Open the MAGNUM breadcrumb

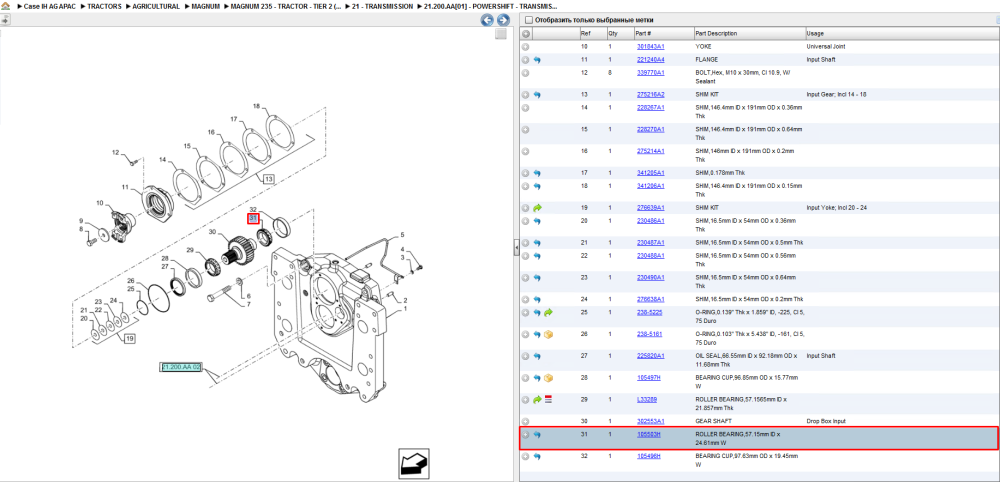pyautogui.click(x=205, y=6)
